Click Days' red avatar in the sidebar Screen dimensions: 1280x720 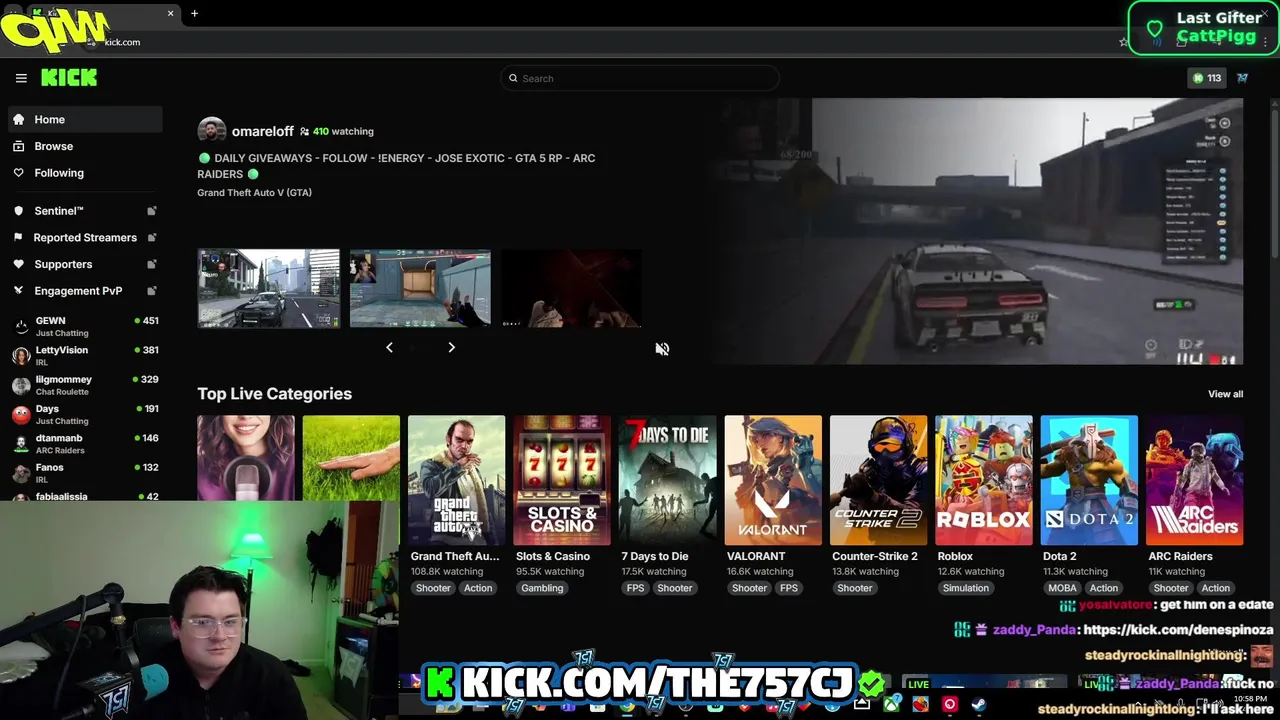click(x=21, y=414)
